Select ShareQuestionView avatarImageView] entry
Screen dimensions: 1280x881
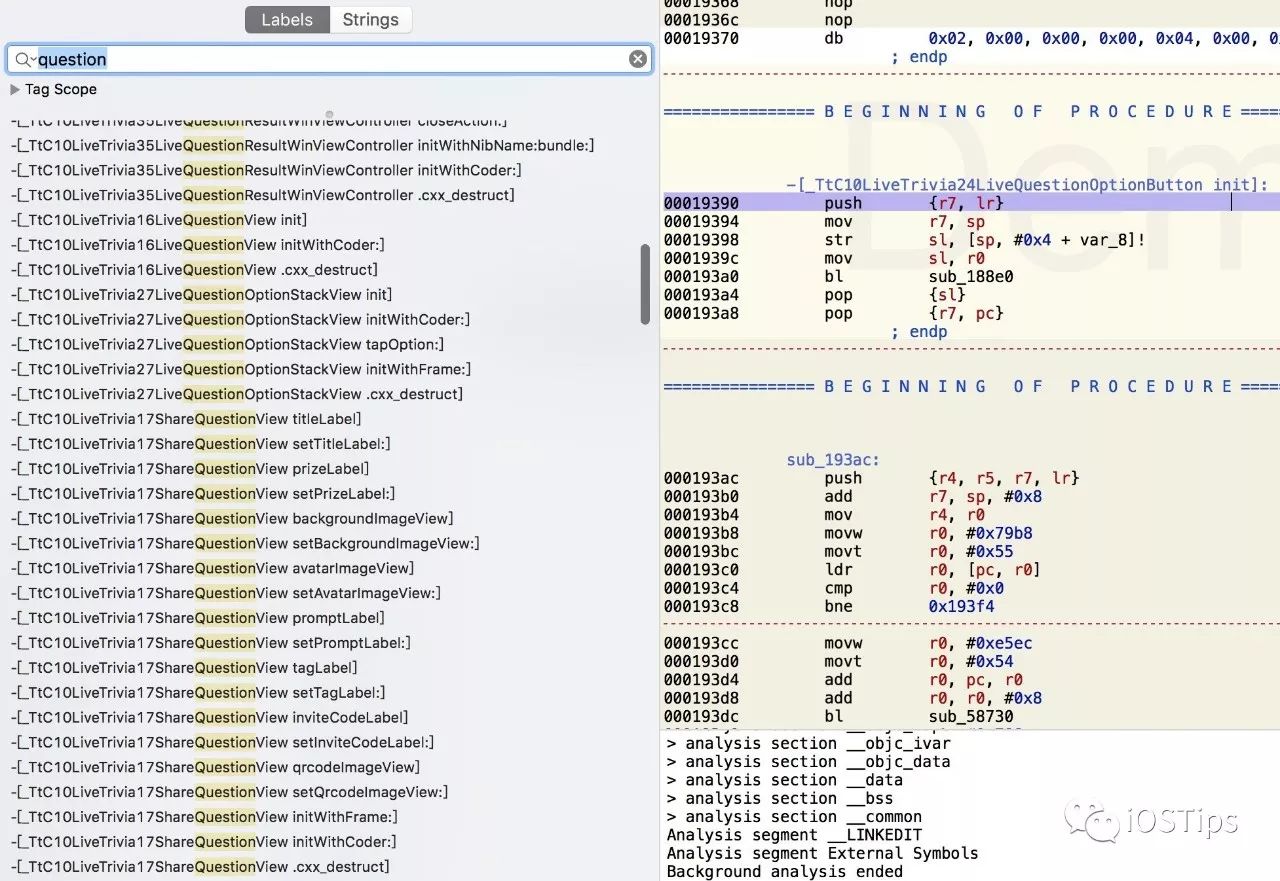[x=212, y=568]
